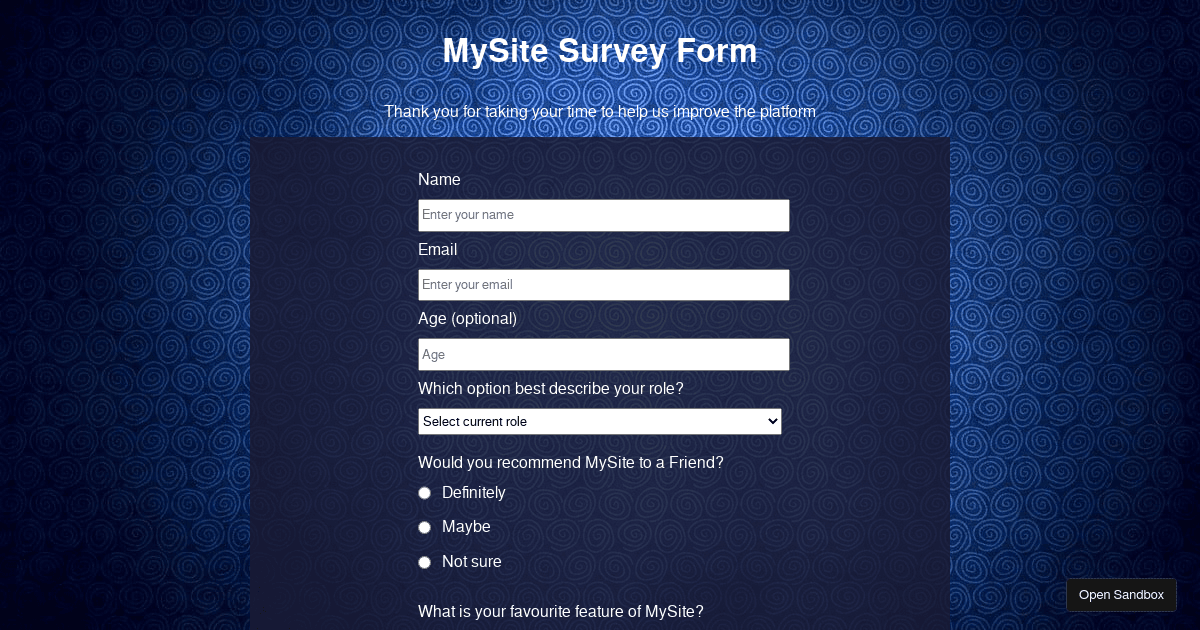
Task: Expand the Select current role combo box
Action: [x=600, y=421]
